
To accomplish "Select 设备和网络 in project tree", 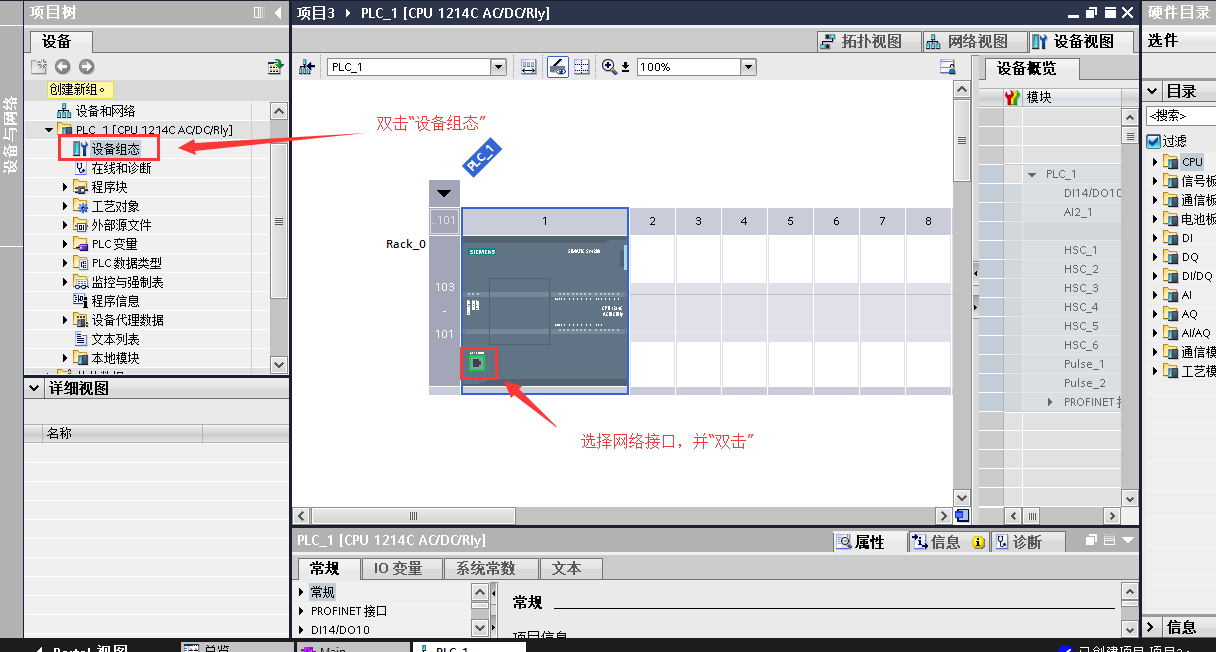I will click(105, 111).
